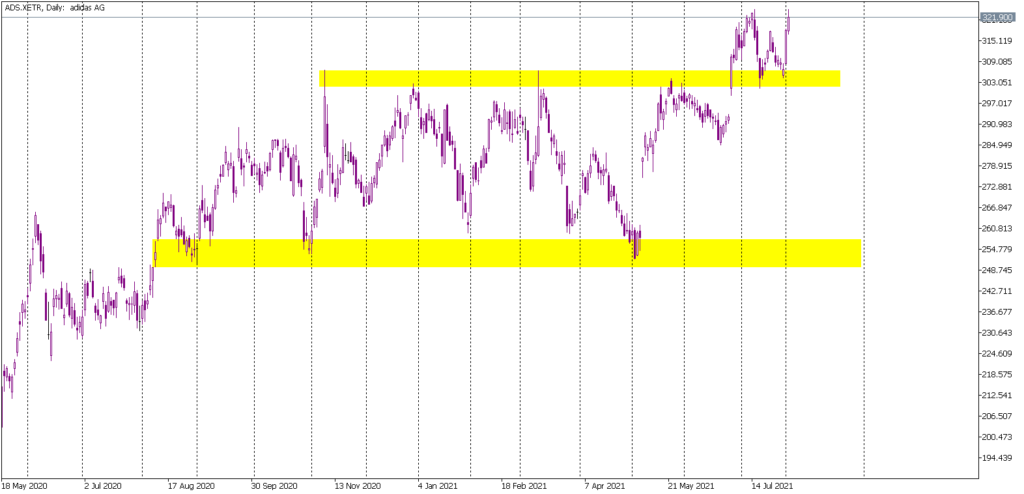Click the 297.017 price axis label
The image size is (1024, 494).
(997, 104)
